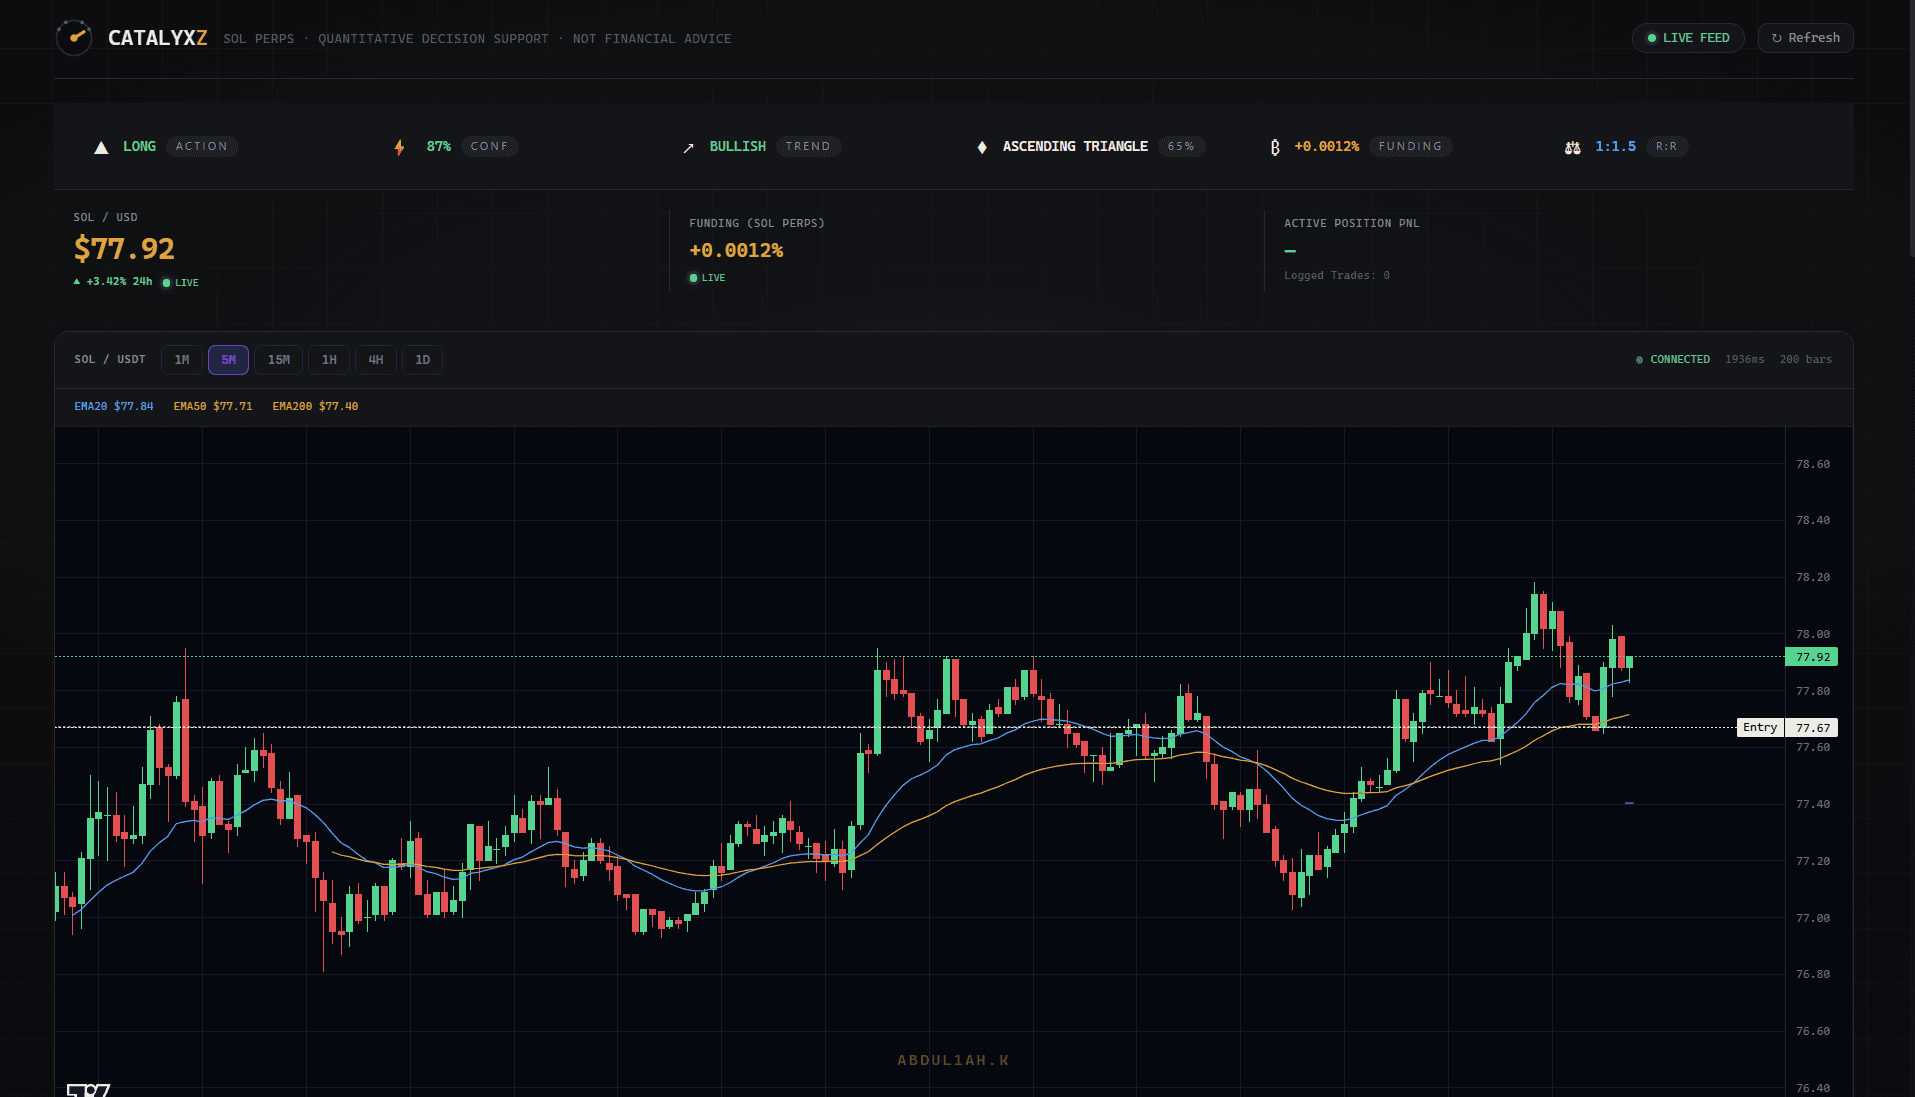The image size is (1915, 1097).
Task: Click the 1936ms latency text
Action: (x=1745, y=360)
